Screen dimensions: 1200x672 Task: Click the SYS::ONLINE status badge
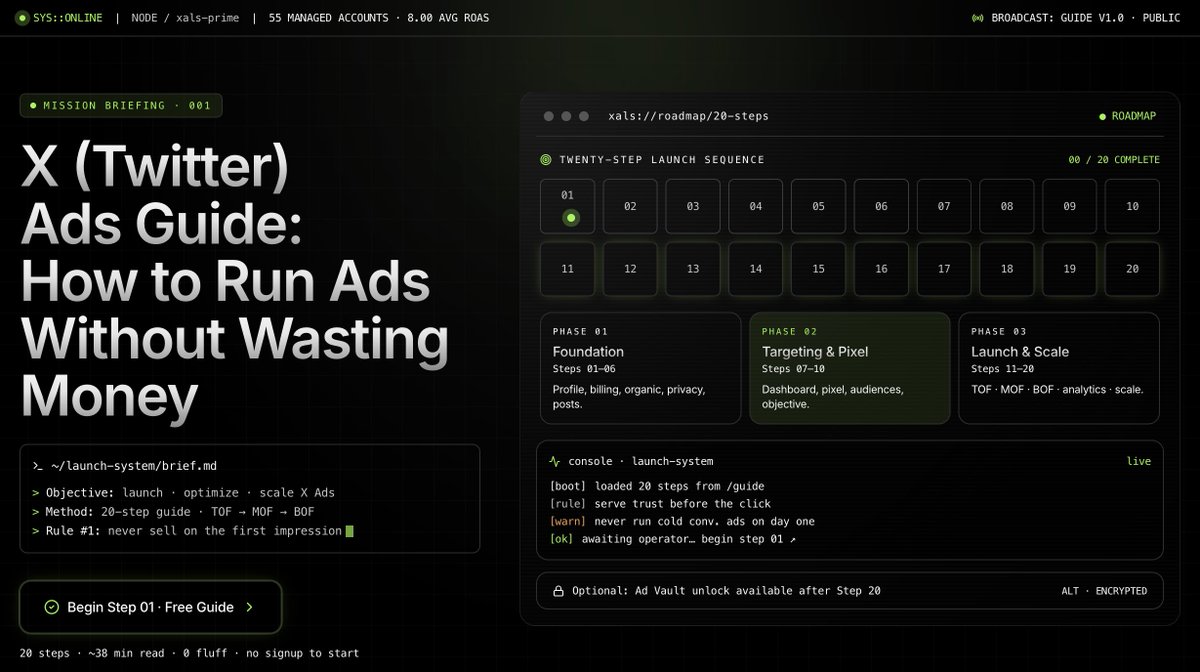click(x=60, y=17)
